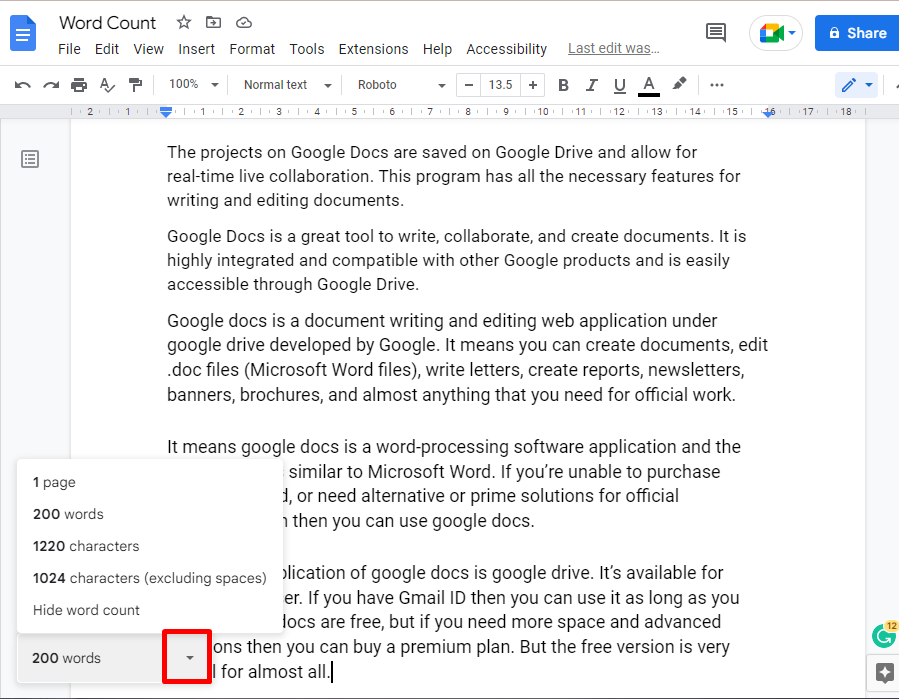Open the Help menu
Image resolution: width=899 pixels, height=699 pixels.
pyautogui.click(x=437, y=49)
